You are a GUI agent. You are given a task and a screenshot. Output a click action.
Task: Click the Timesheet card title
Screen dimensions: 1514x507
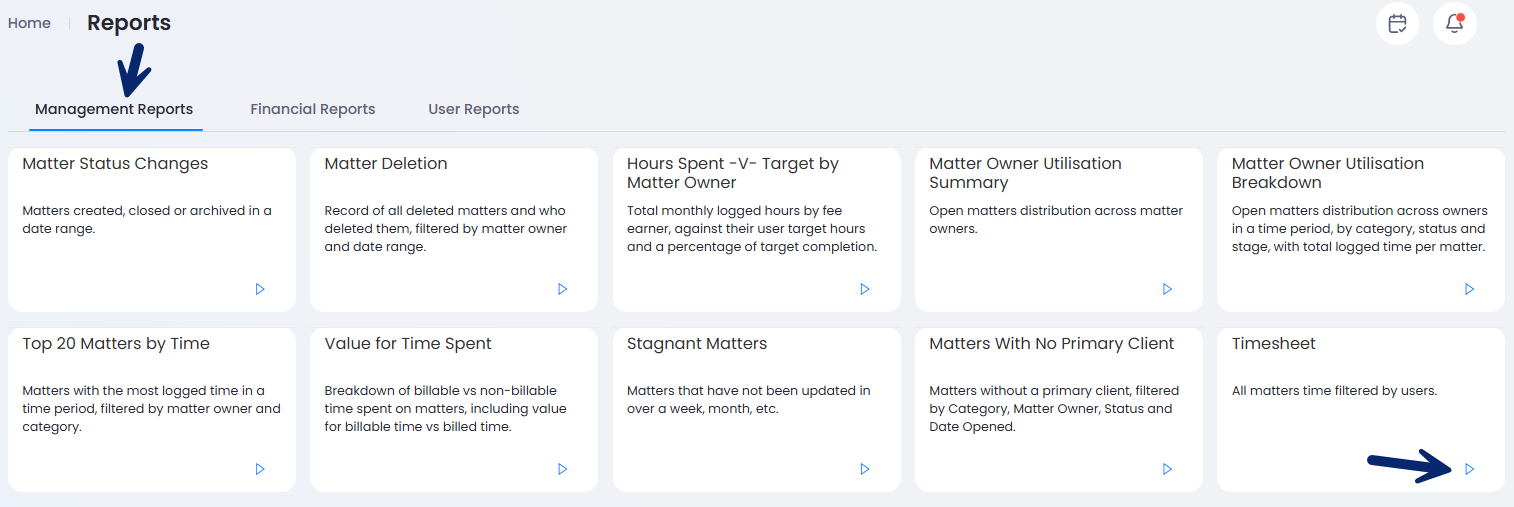(1274, 344)
